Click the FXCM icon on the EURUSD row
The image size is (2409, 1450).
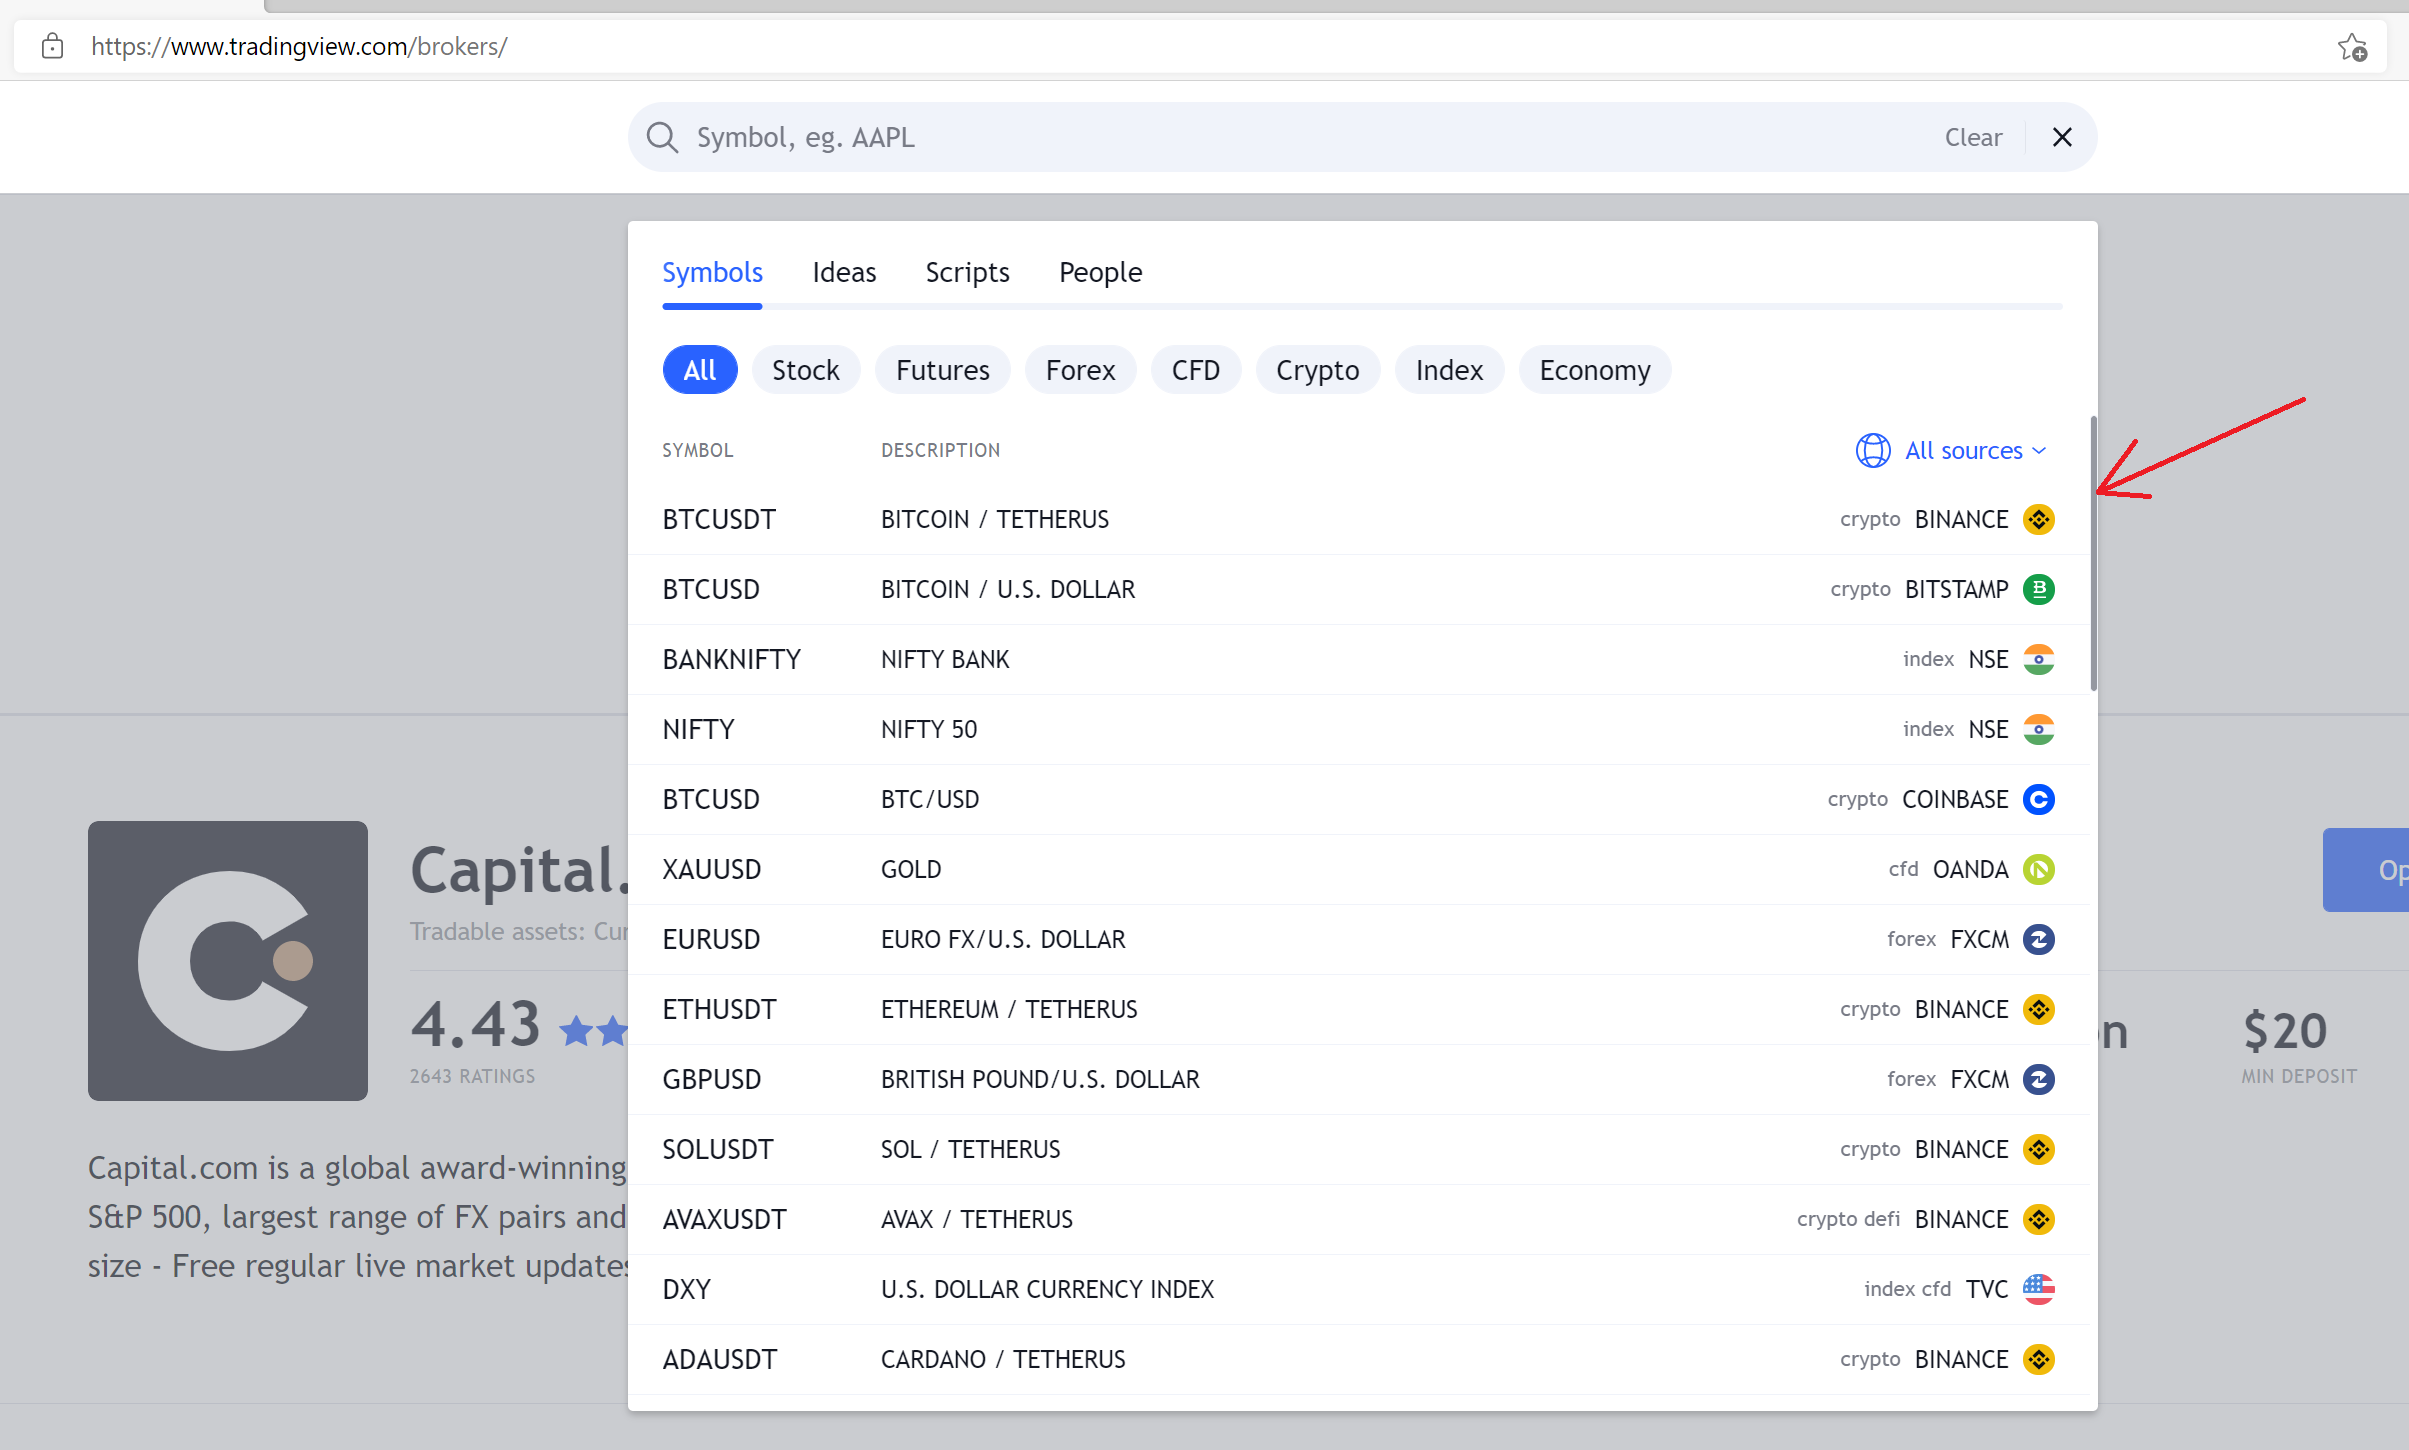(x=2039, y=939)
